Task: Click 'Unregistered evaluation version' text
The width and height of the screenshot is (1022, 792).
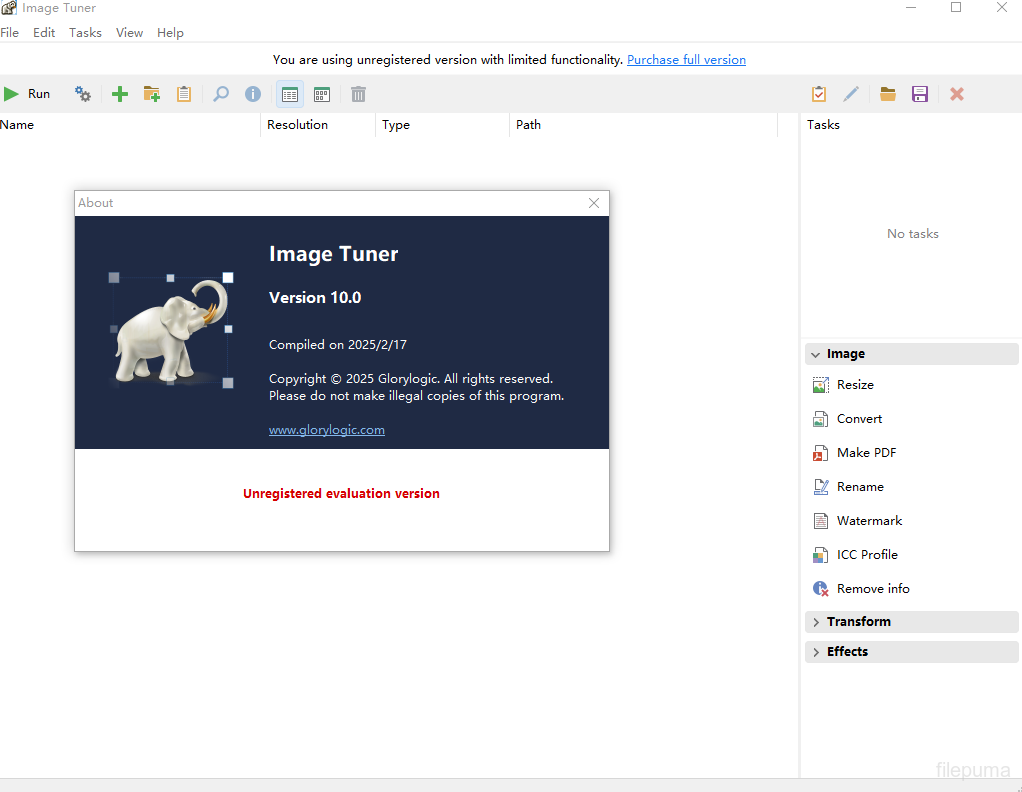Action: point(341,493)
